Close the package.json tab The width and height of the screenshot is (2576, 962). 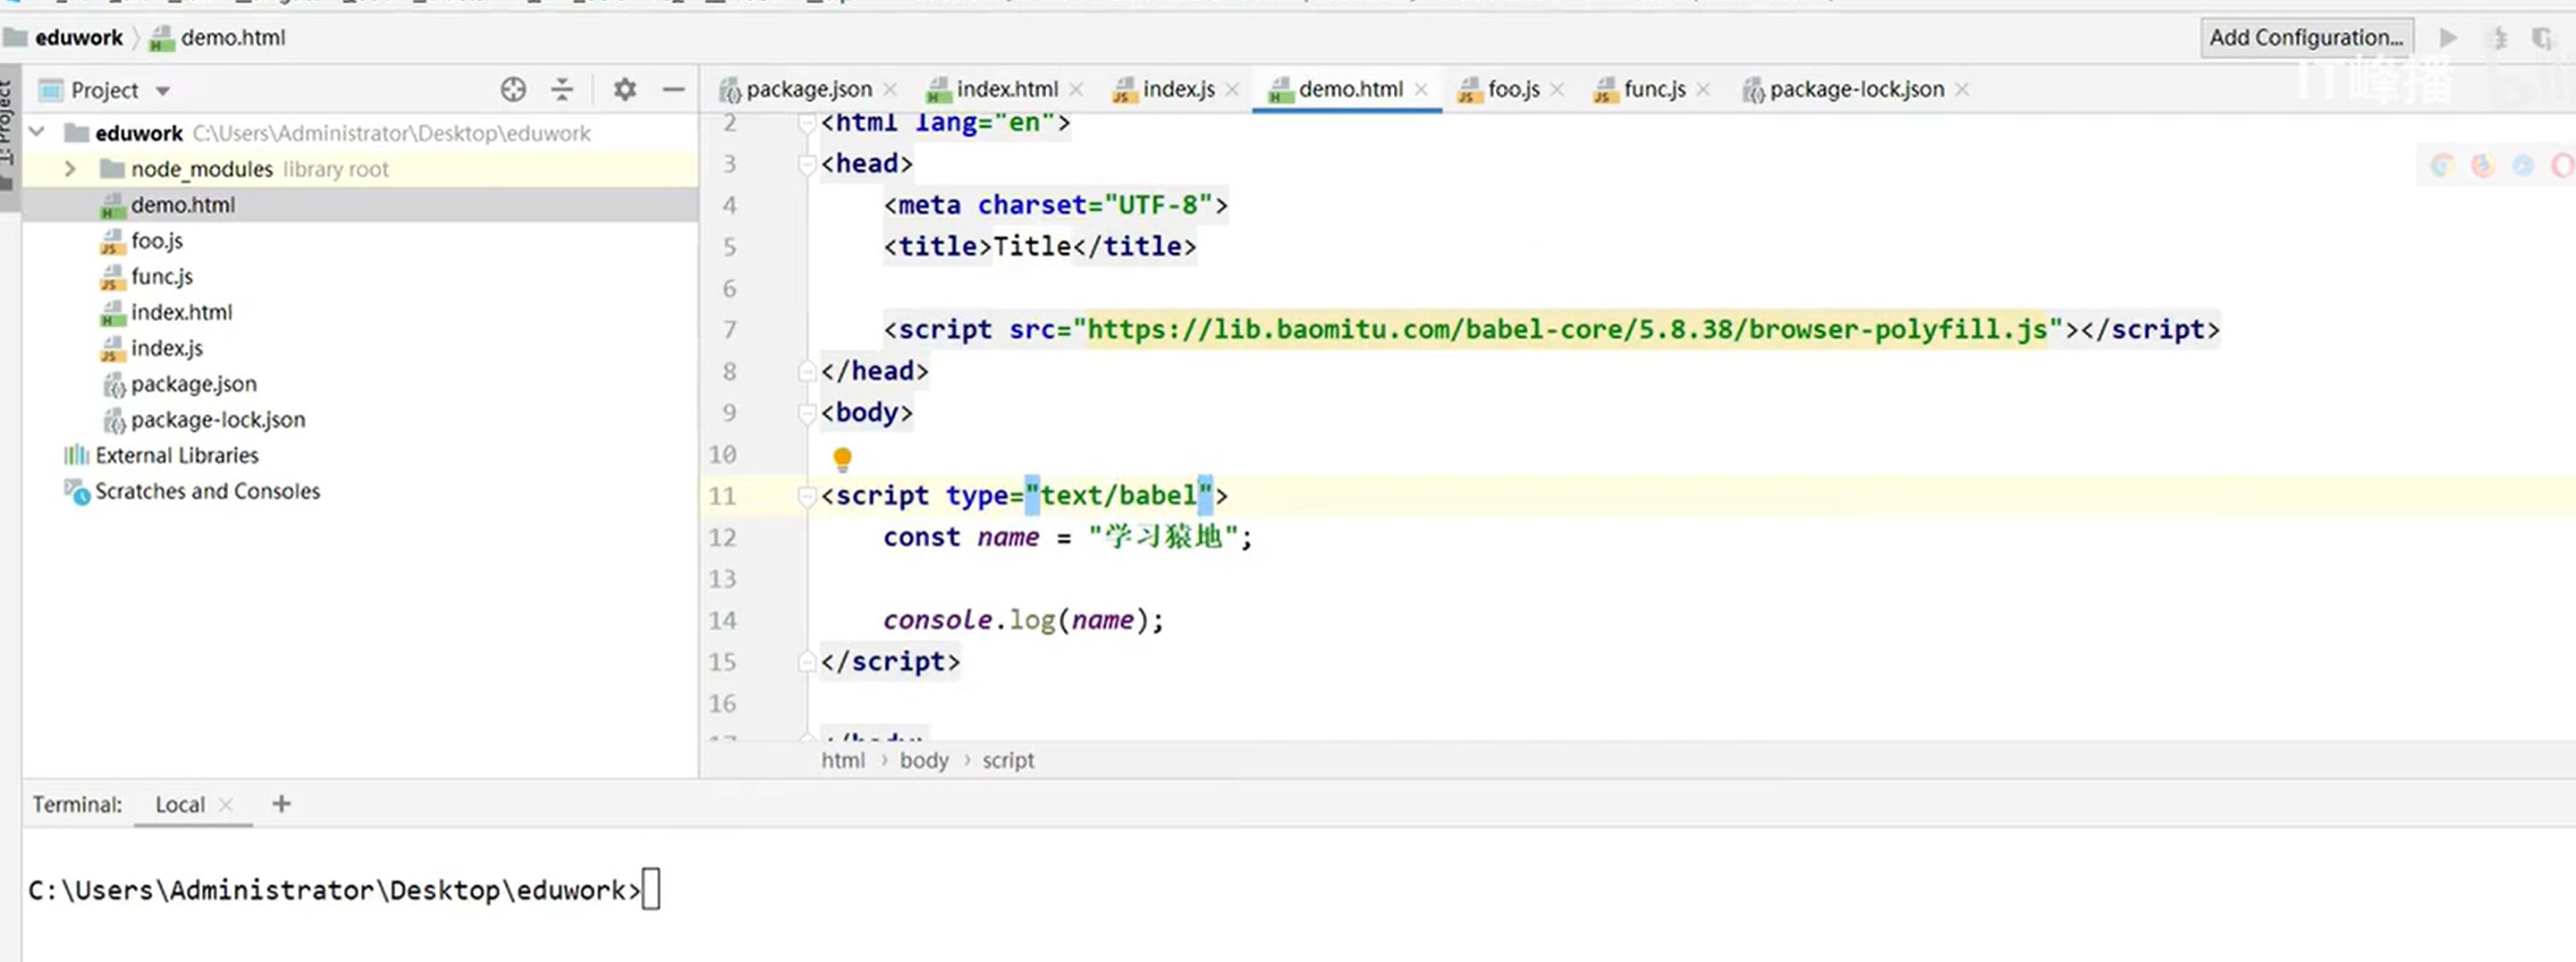tap(890, 90)
